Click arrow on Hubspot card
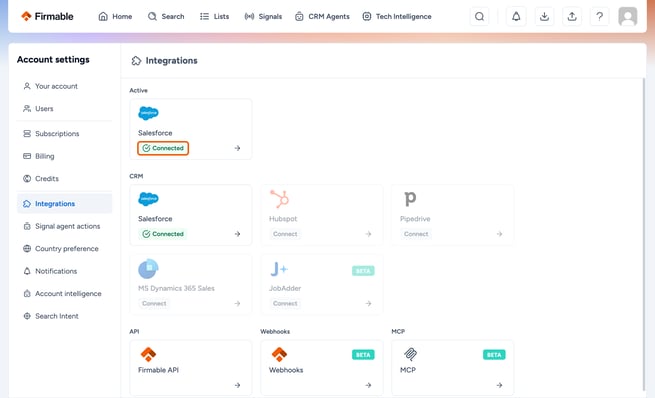 point(368,234)
